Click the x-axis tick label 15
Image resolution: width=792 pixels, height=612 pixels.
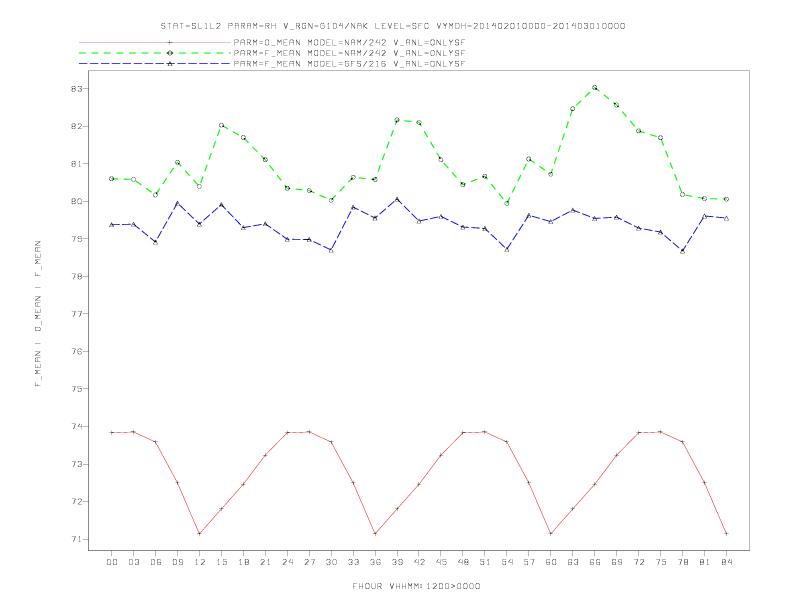click(x=221, y=562)
